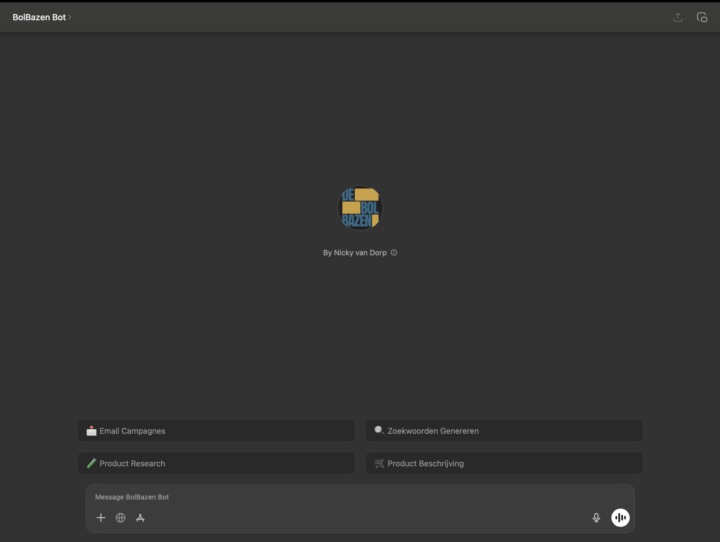Select the Zoekwoorden Genereren suggestion
Viewport: 720px width, 542px height.
504,431
